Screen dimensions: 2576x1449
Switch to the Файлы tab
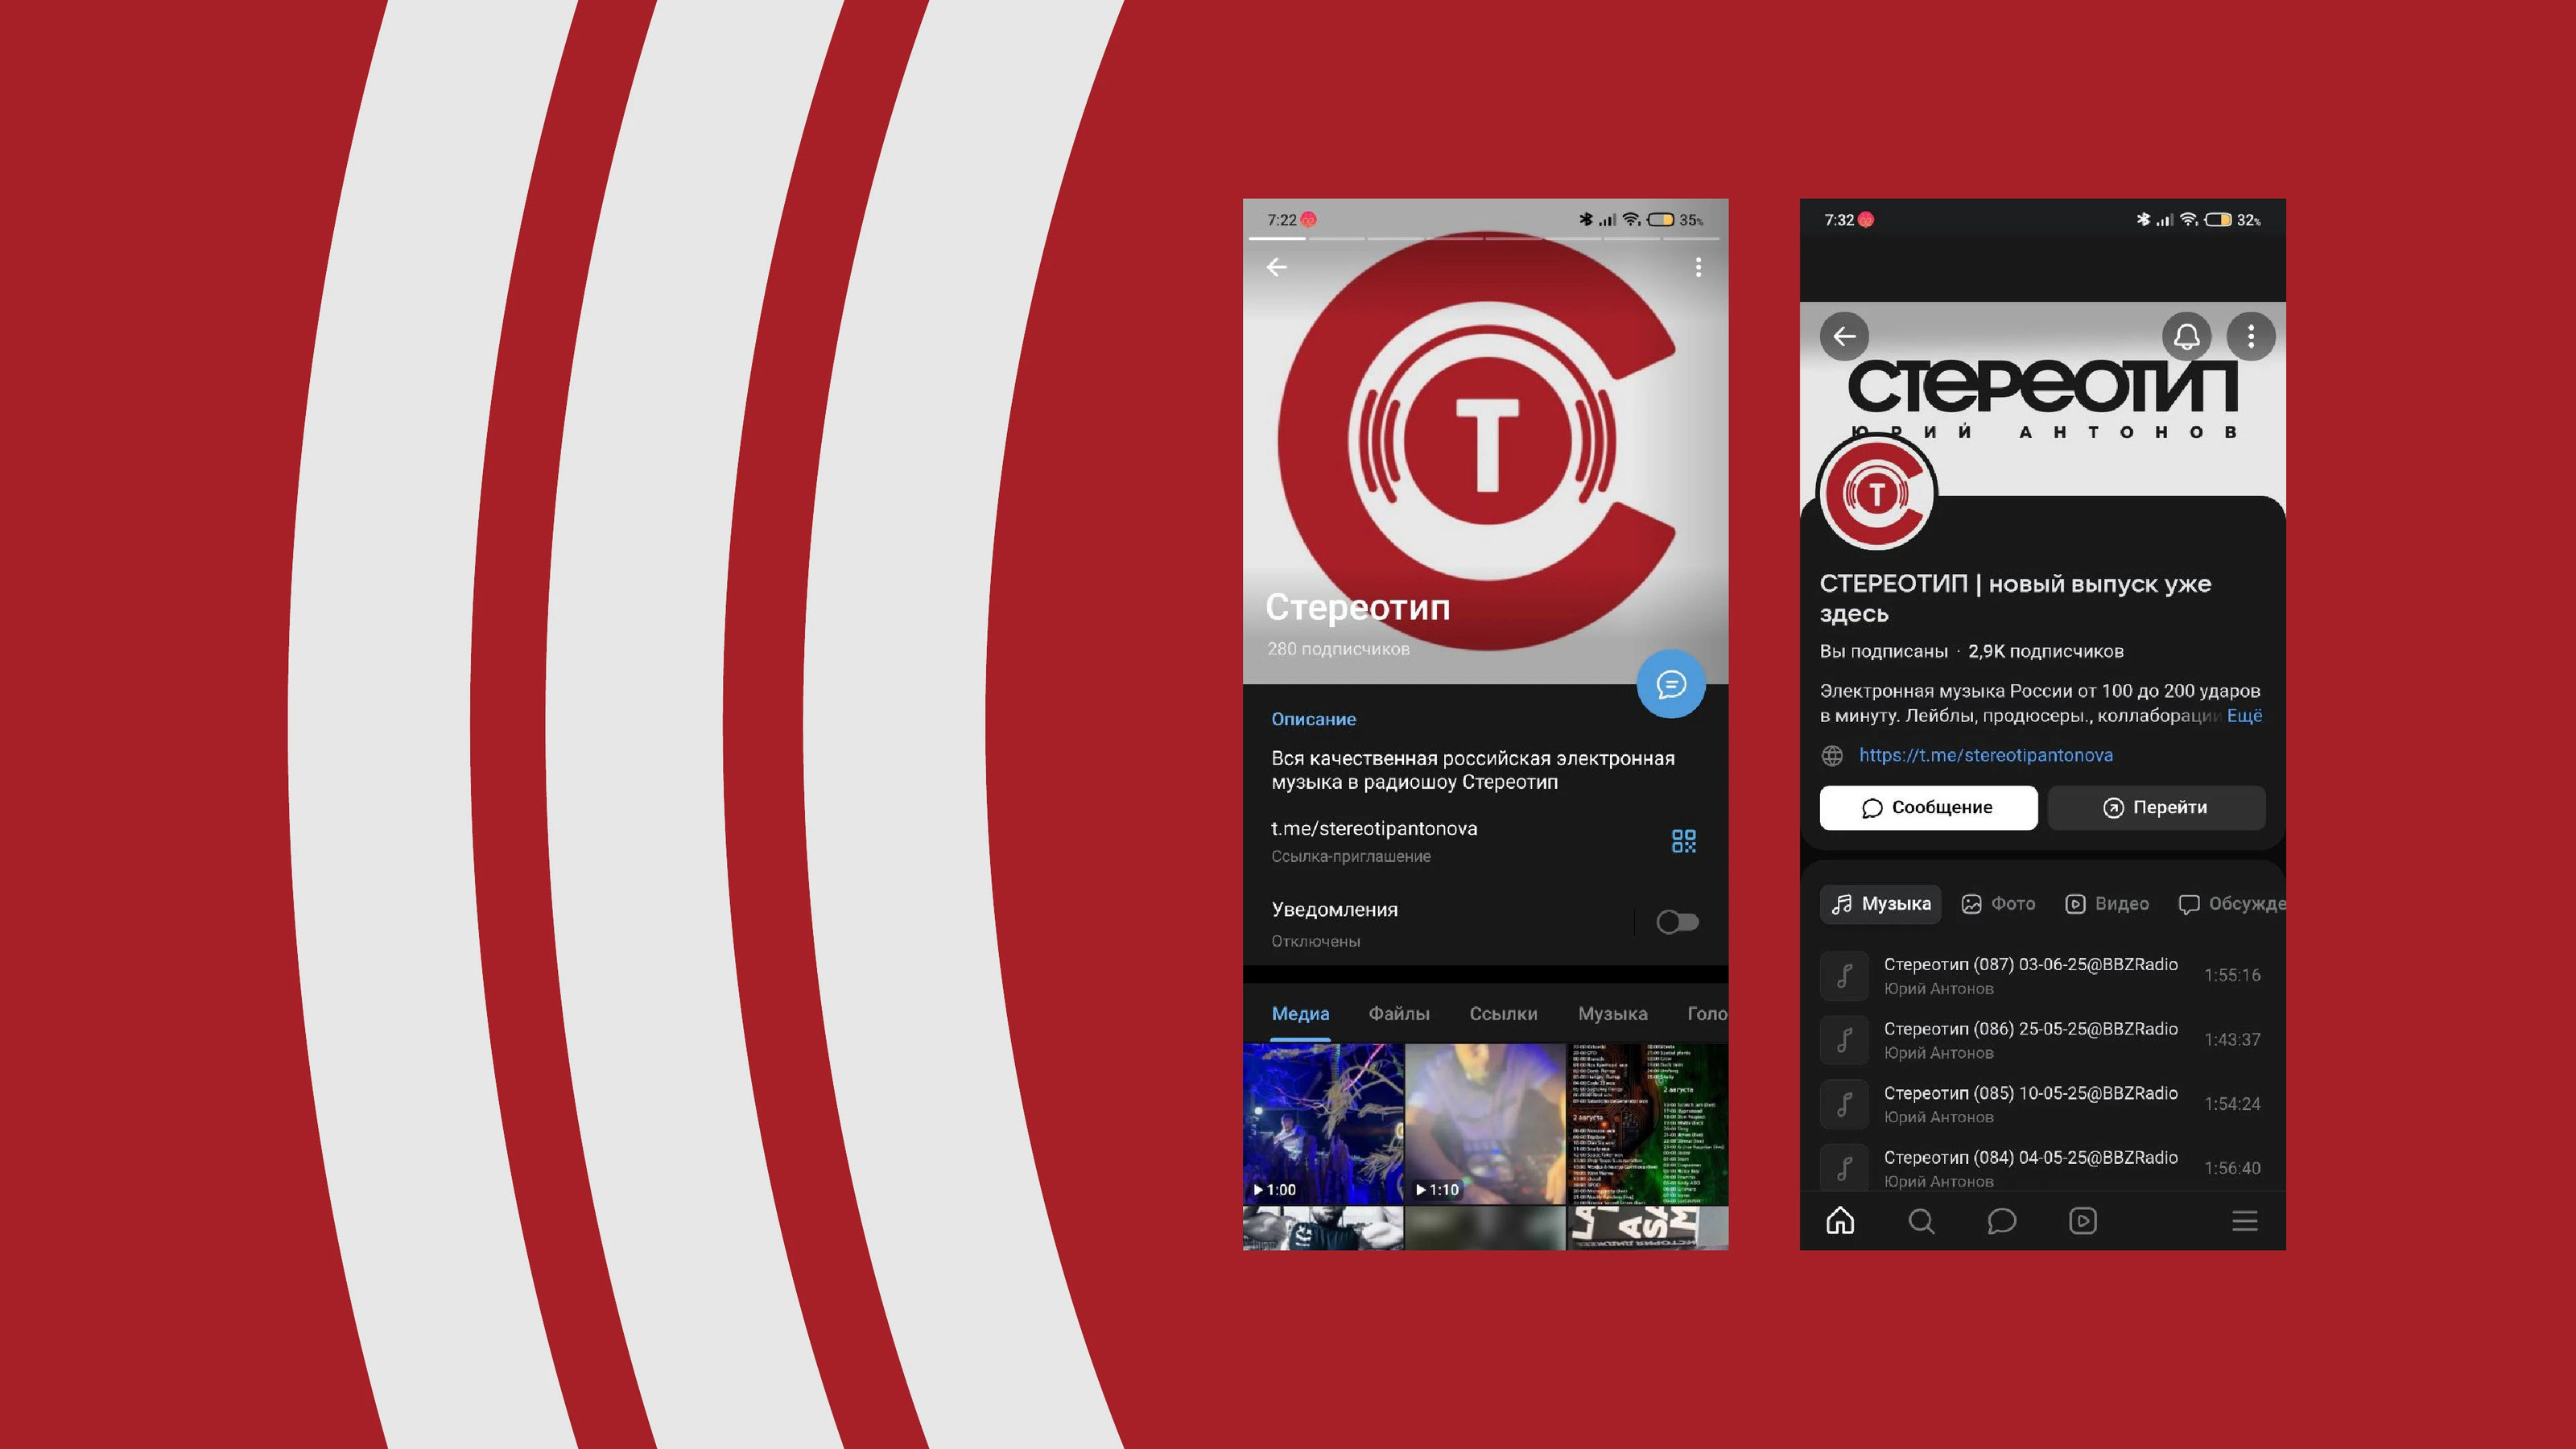coord(1398,1014)
